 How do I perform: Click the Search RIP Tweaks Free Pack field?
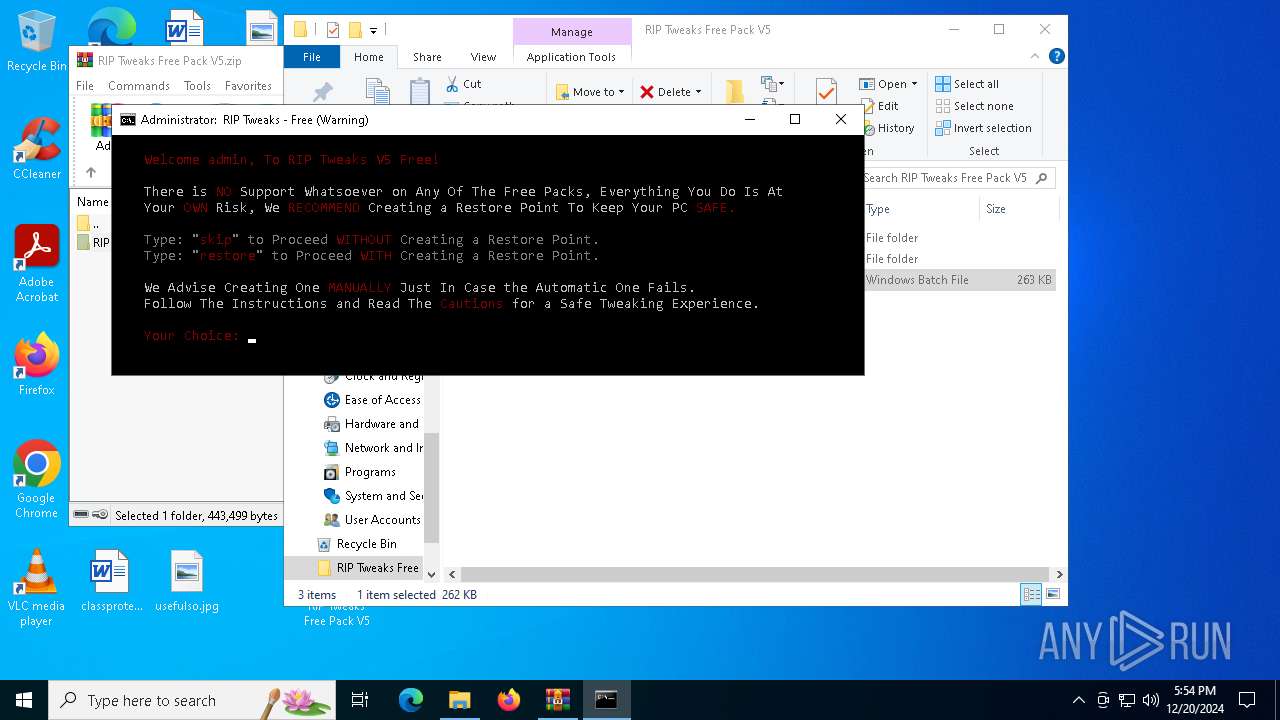[956, 178]
